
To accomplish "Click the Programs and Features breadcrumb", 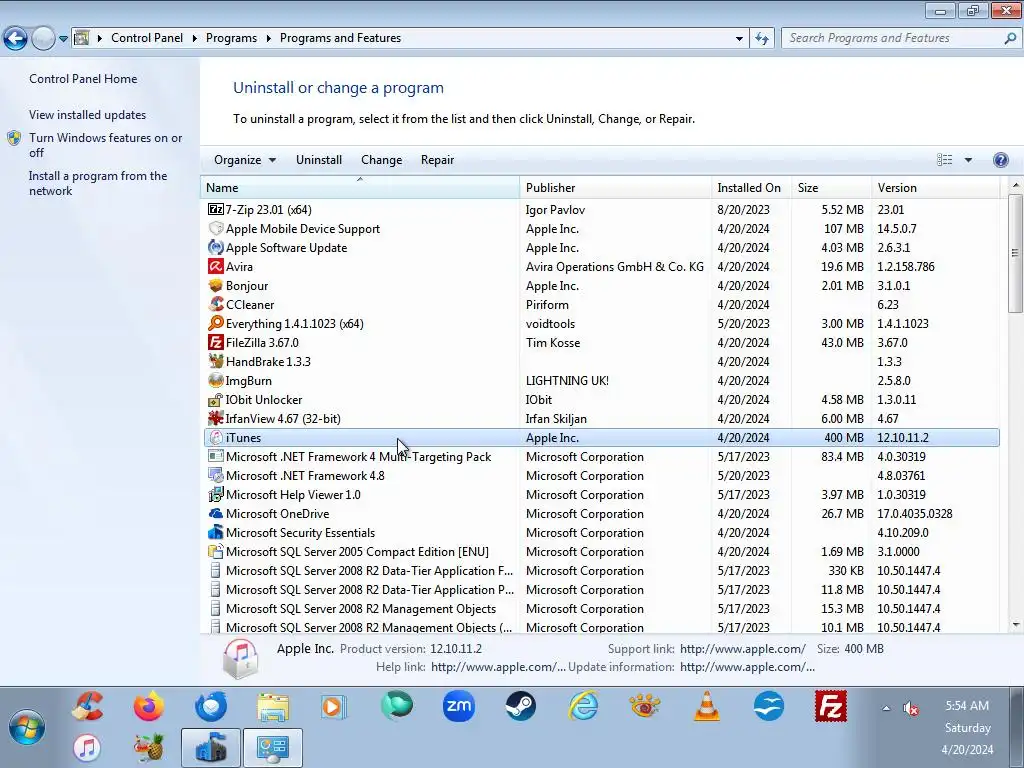I will [340, 38].
